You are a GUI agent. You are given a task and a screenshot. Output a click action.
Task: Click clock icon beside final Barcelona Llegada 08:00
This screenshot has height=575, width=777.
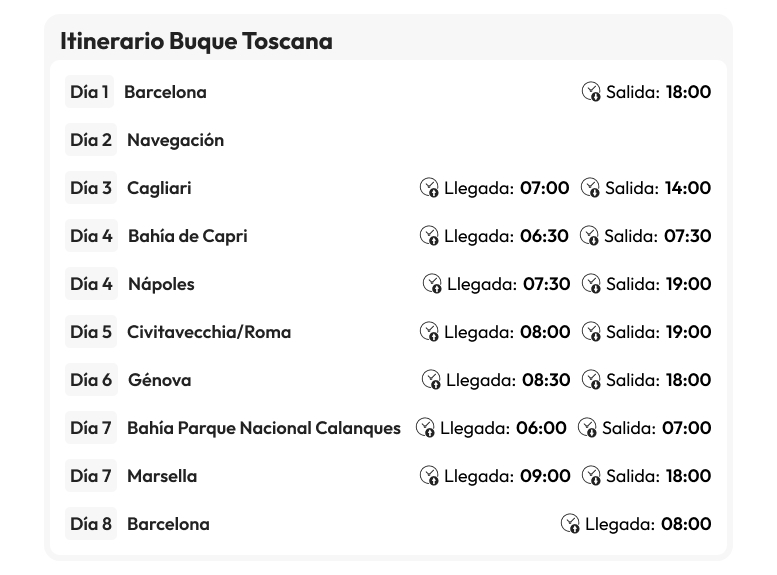(x=570, y=524)
